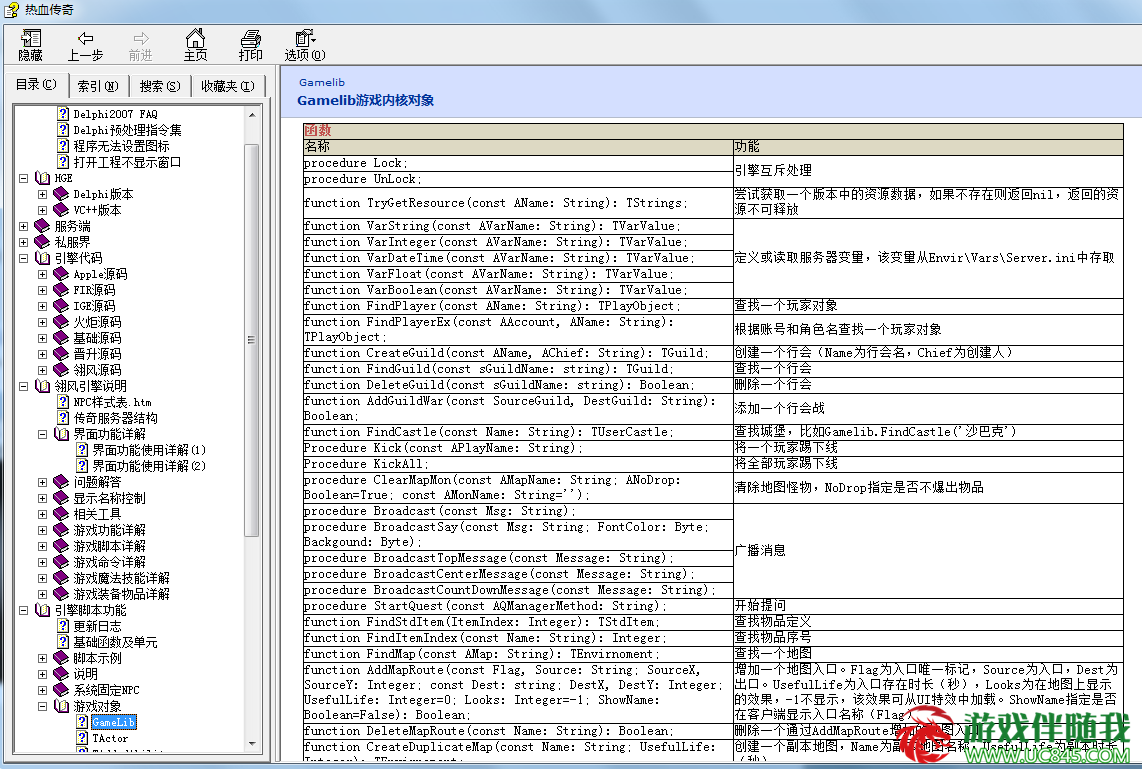Click the page icon beside 程序无法设置图标
This screenshot has height=769, width=1142.
click(x=63, y=146)
